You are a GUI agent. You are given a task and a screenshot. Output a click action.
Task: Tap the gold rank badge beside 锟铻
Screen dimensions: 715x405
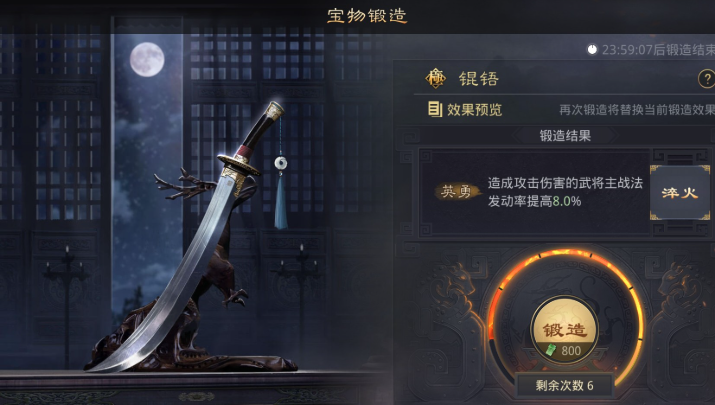coord(436,78)
